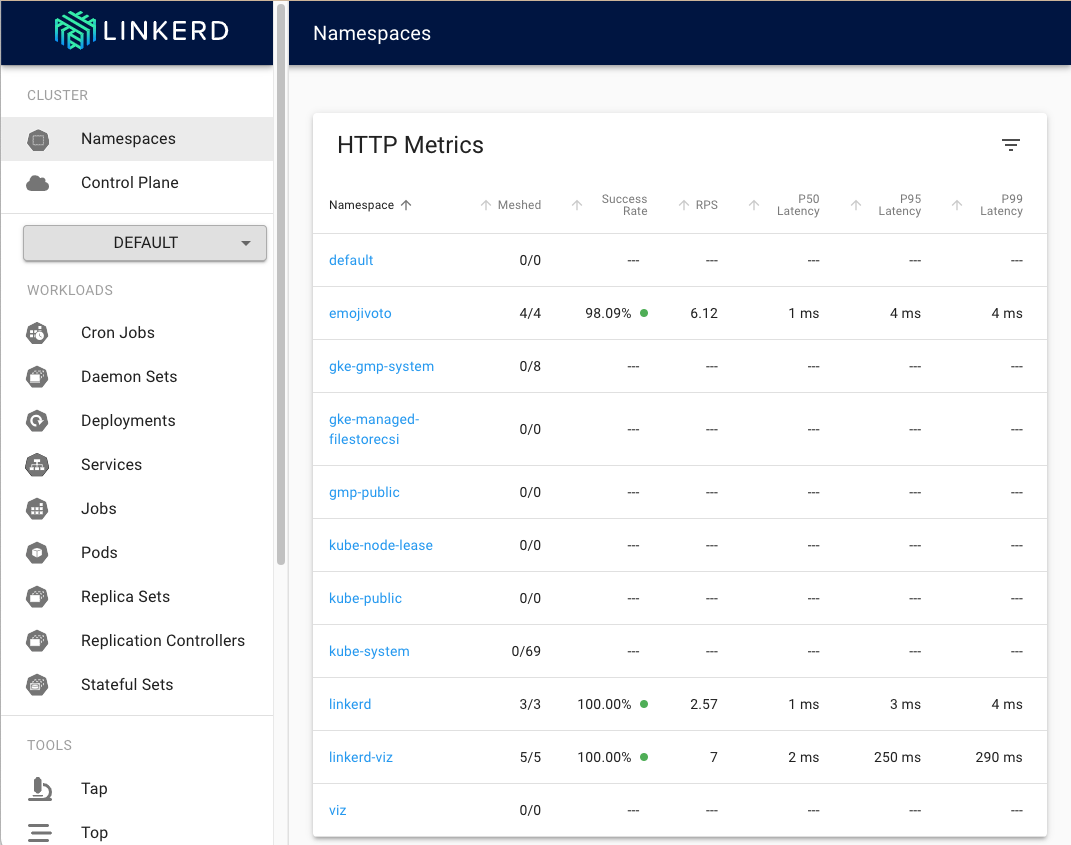Sort by P99 Latency header
The image size is (1071, 845).
(1001, 205)
